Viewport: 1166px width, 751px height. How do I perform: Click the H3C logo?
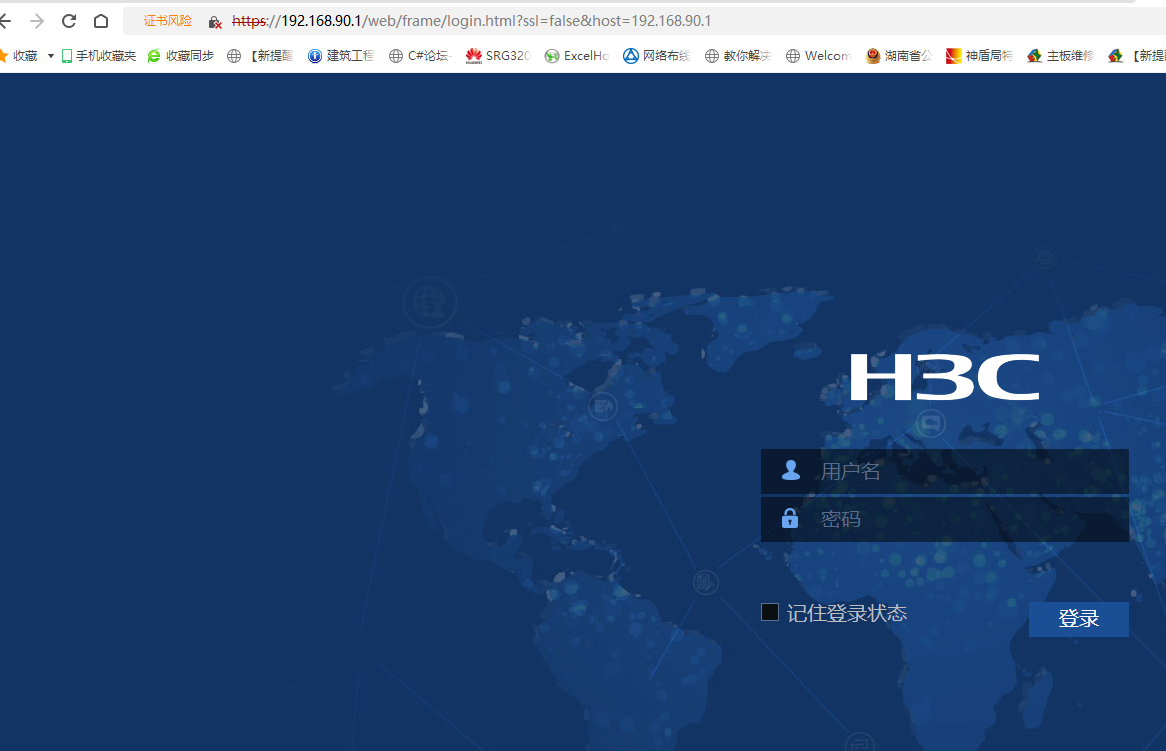pos(944,377)
